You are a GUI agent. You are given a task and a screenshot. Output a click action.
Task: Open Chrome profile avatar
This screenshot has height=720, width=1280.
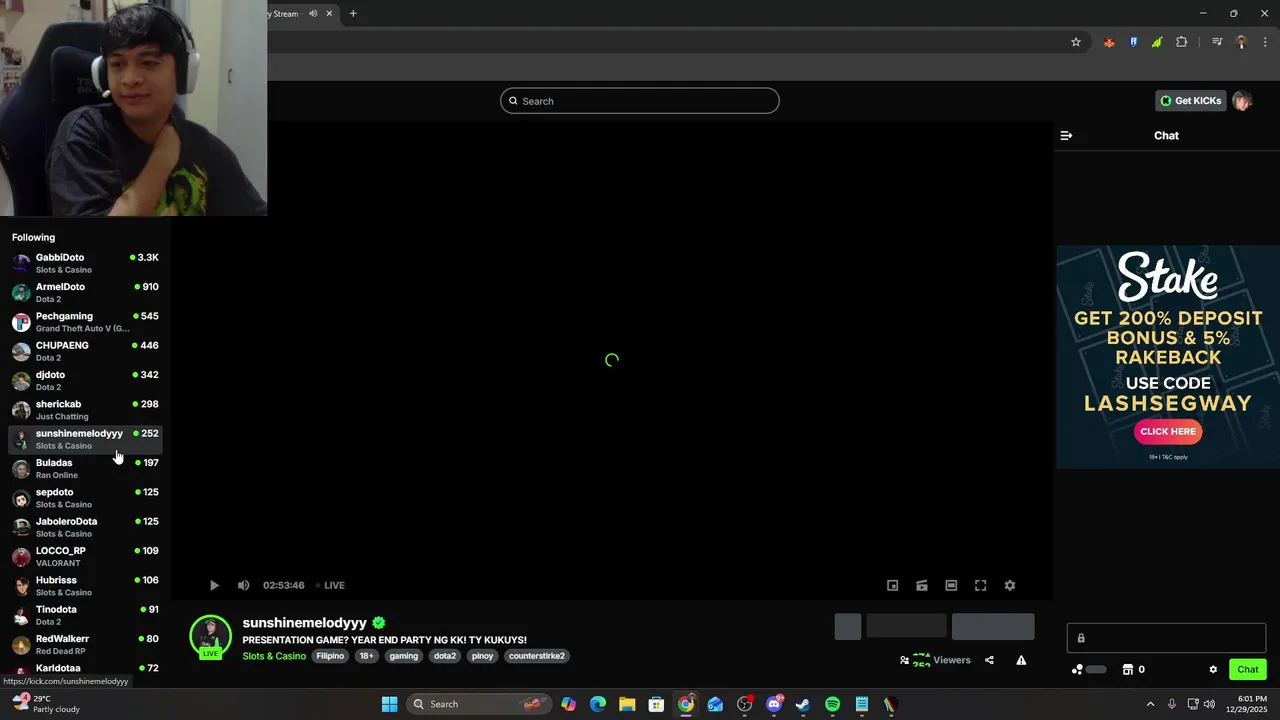[x=1241, y=42]
